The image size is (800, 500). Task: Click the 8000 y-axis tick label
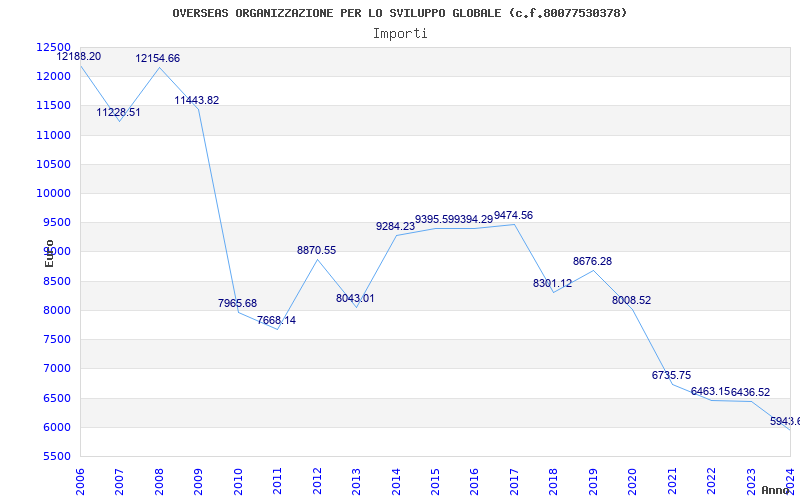click(56, 310)
